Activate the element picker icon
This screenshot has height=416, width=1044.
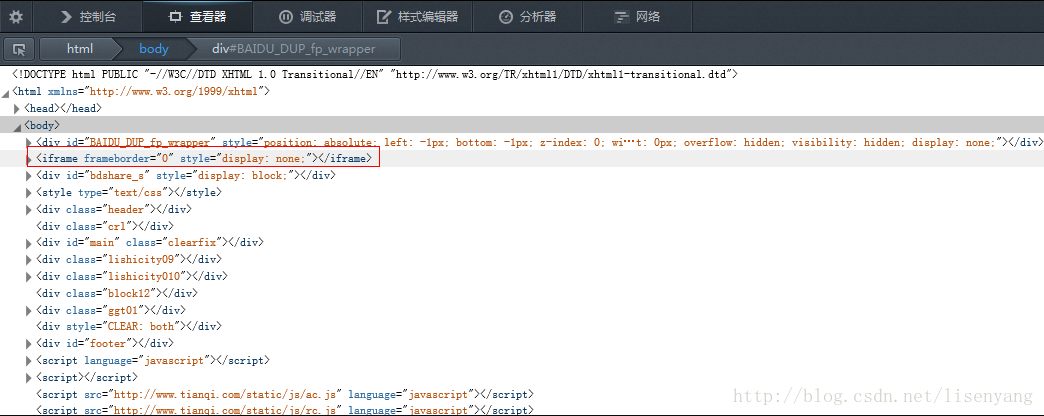tap(19, 49)
